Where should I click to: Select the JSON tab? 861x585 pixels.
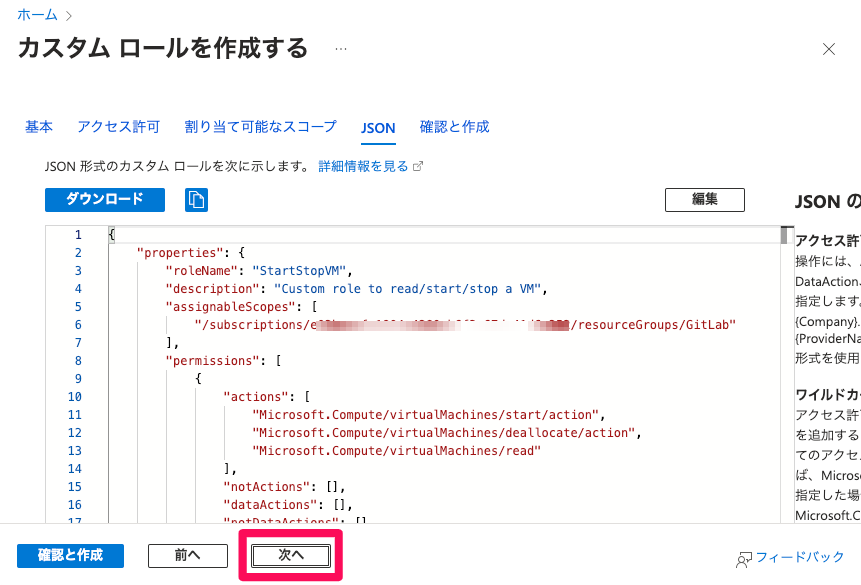coord(378,128)
